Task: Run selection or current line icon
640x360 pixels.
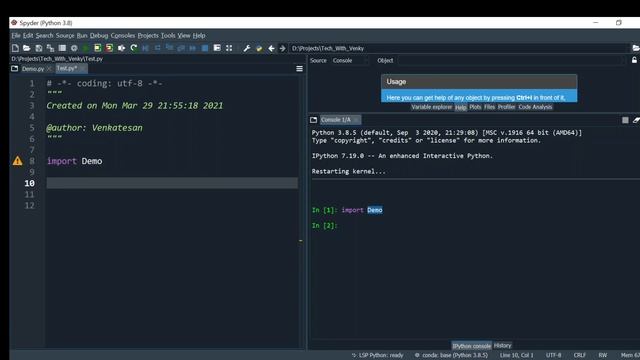Action: pos(121,48)
